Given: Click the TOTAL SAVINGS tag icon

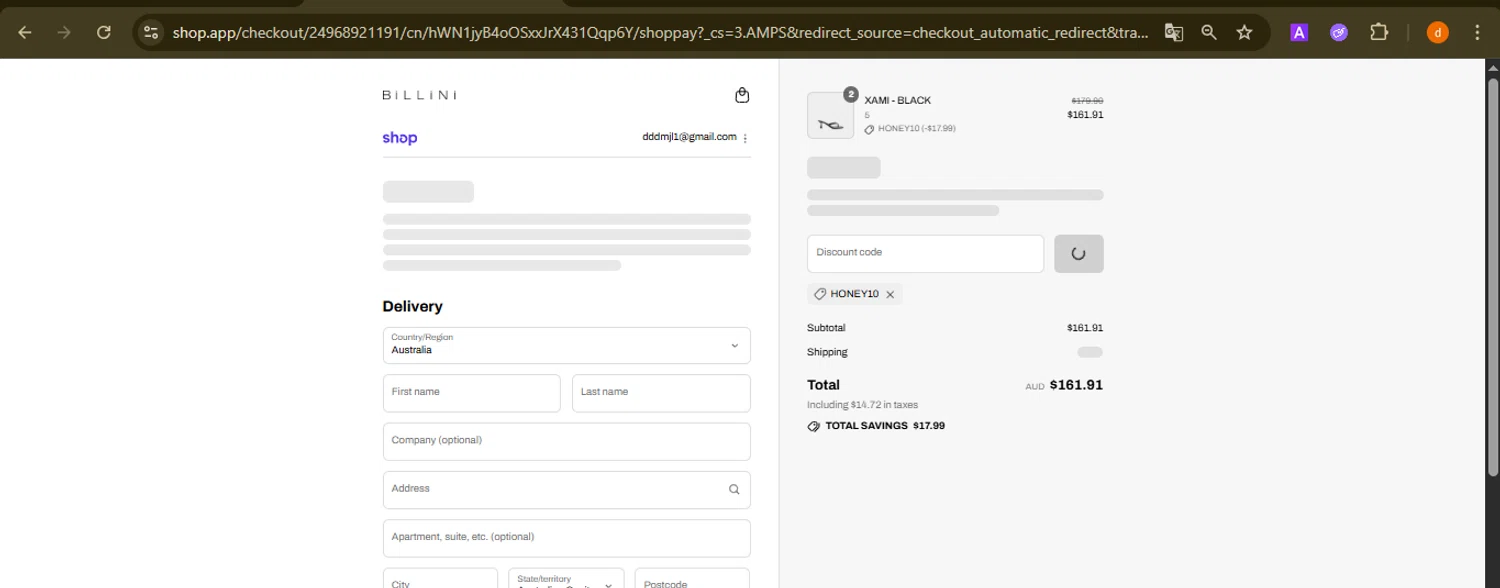Looking at the screenshot, I should pyautogui.click(x=814, y=426).
